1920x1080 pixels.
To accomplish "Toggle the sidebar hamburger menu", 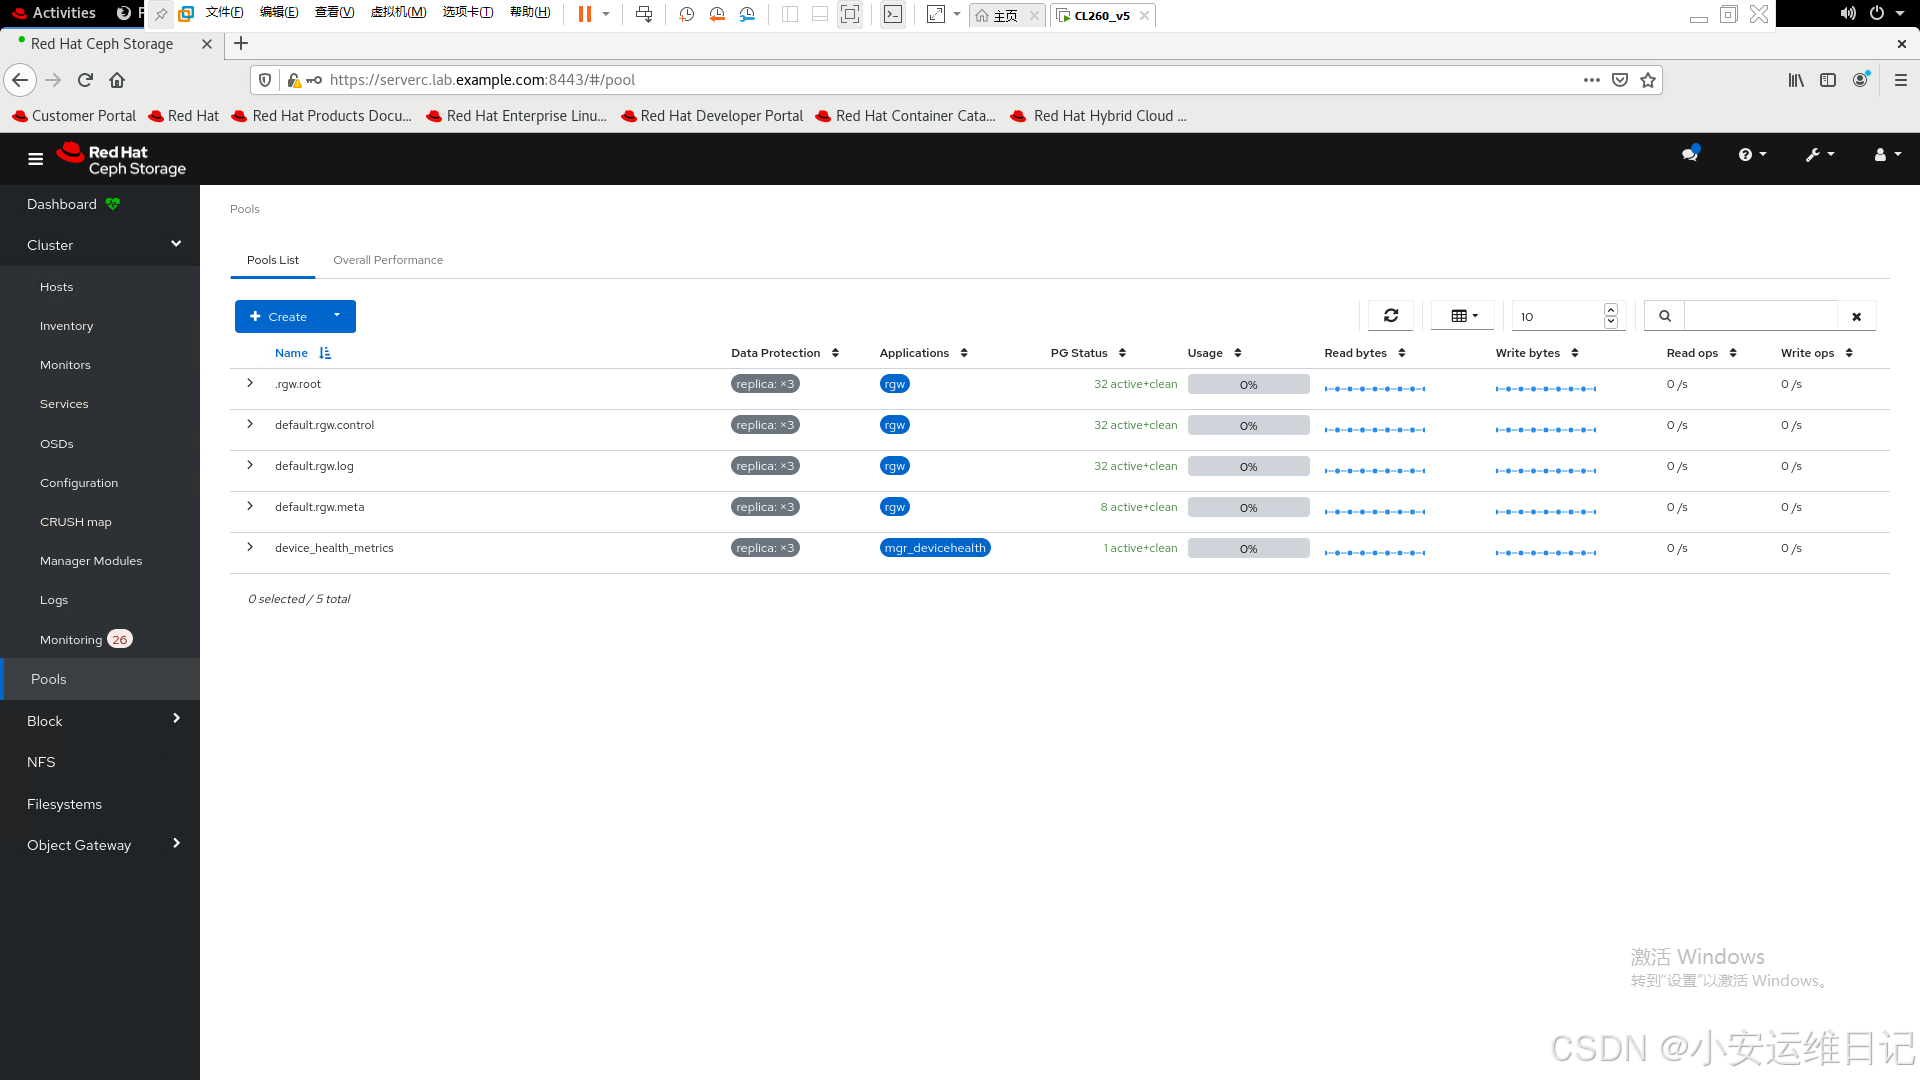I will point(36,159).
